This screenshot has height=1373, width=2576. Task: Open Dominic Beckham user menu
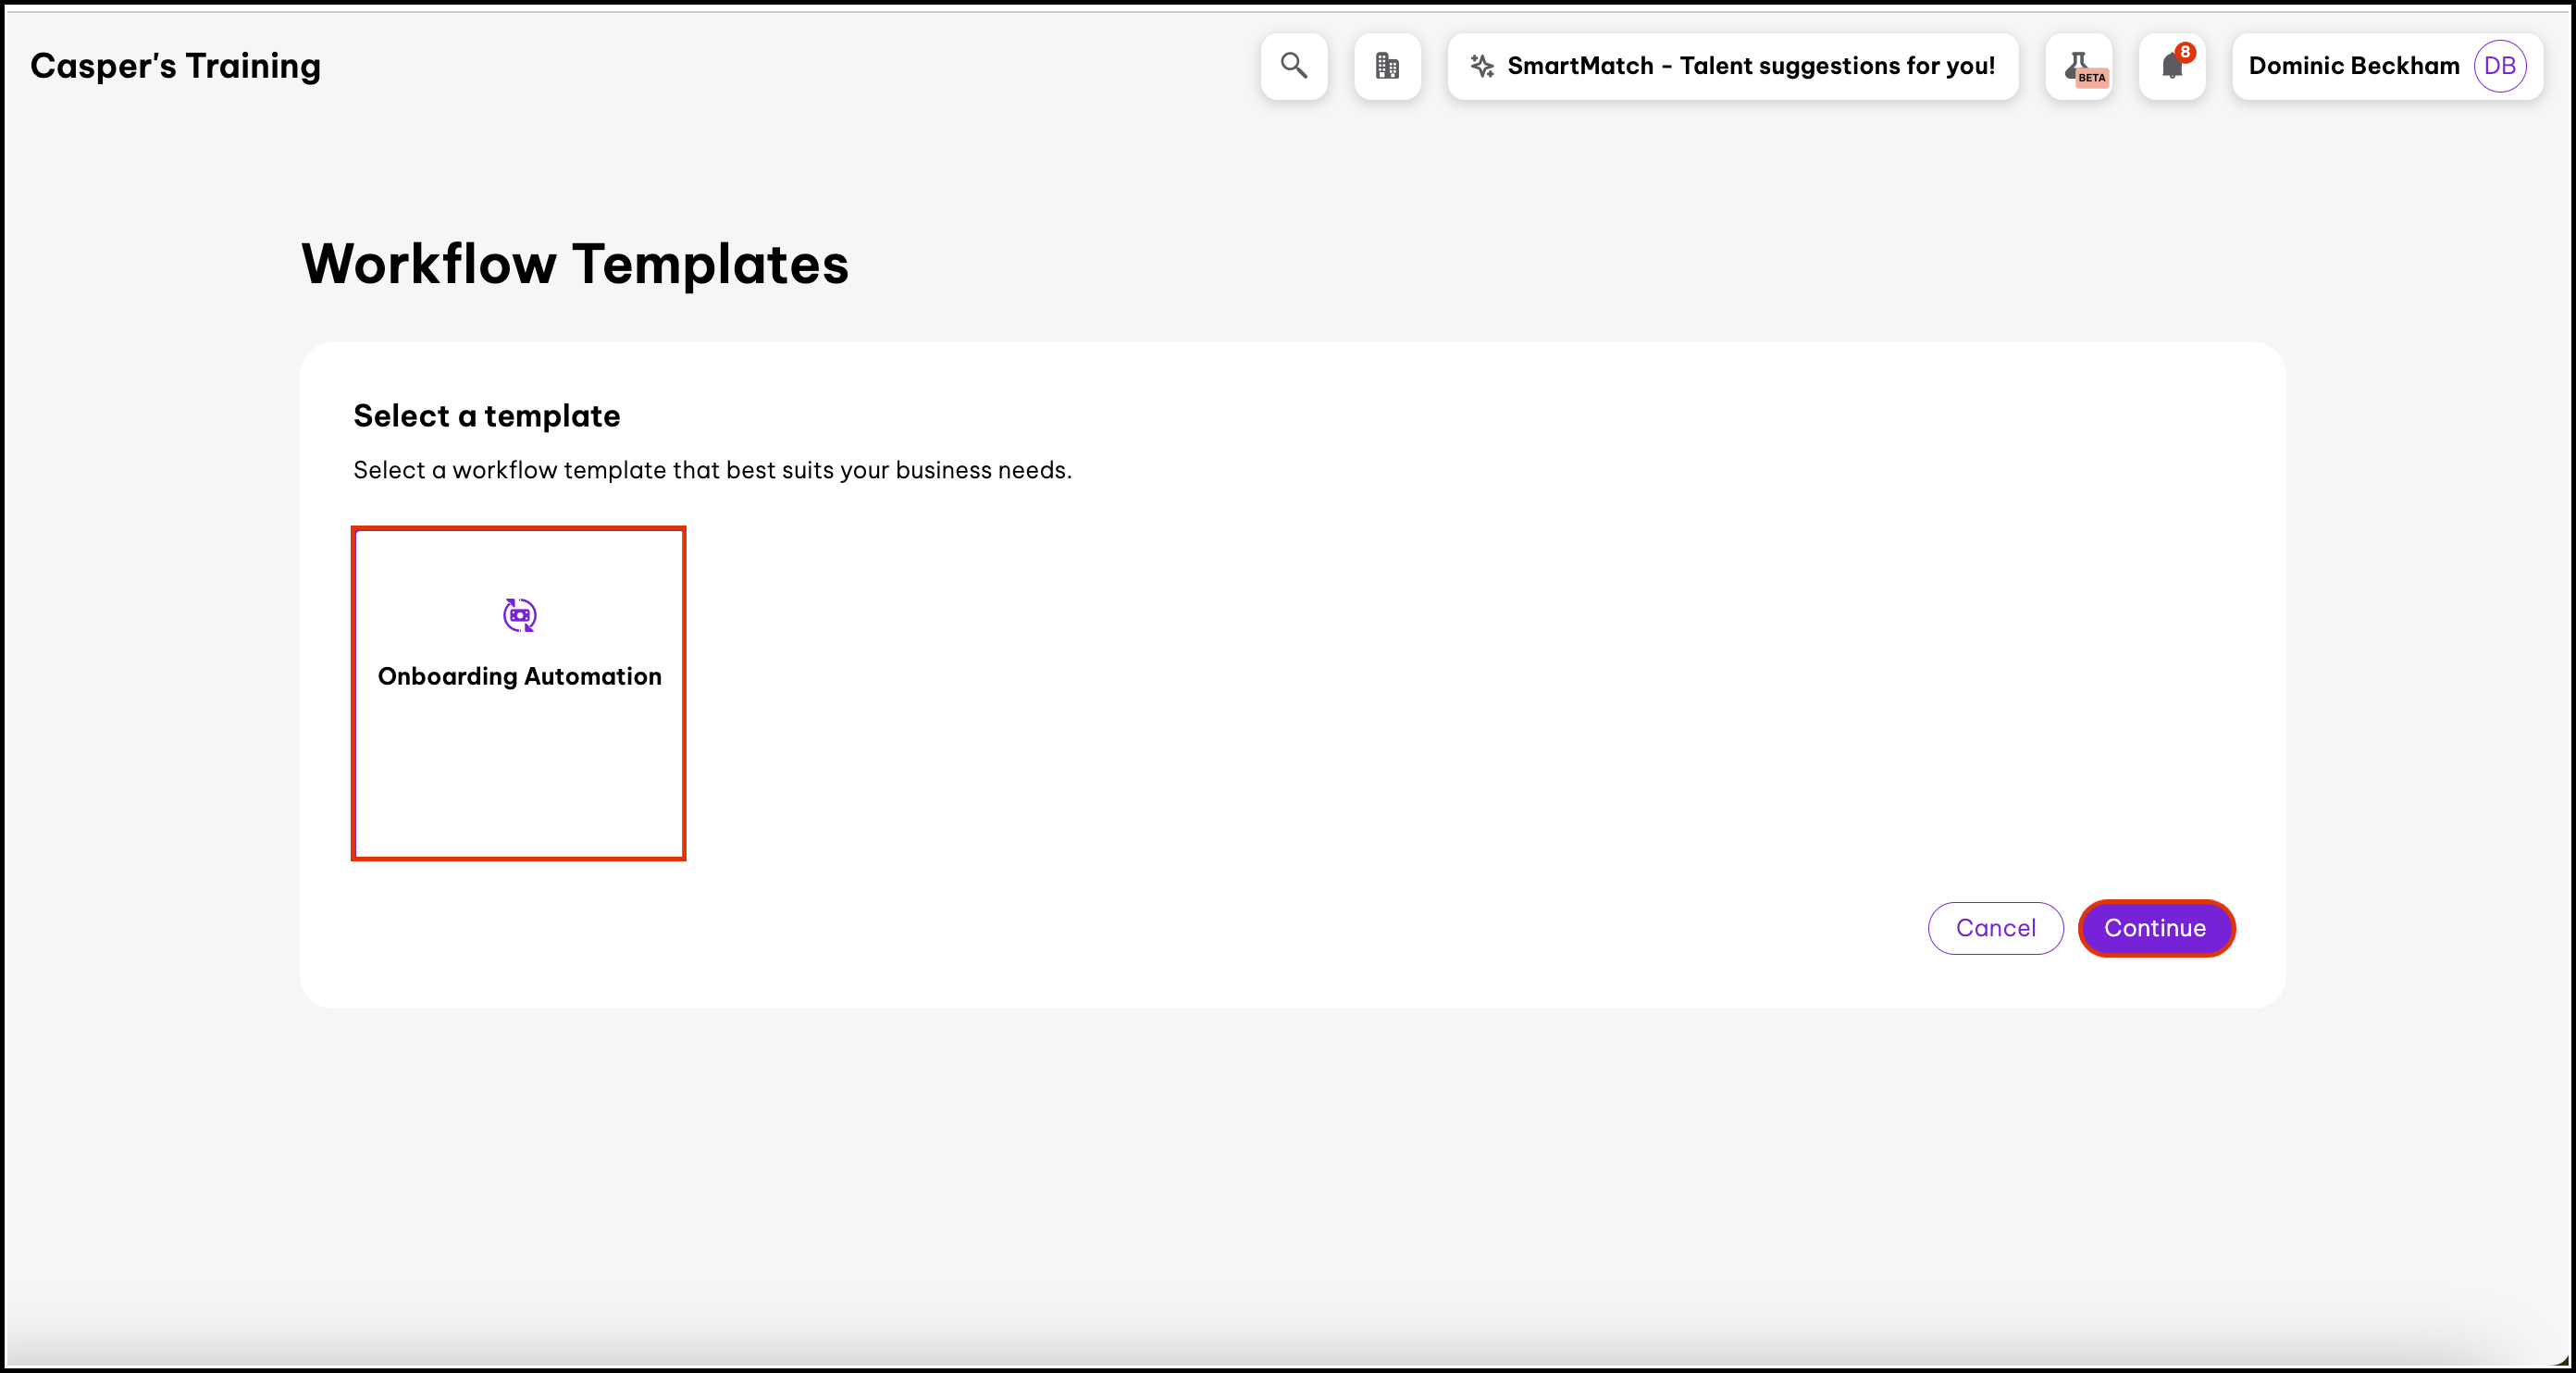click(2353, 66)
